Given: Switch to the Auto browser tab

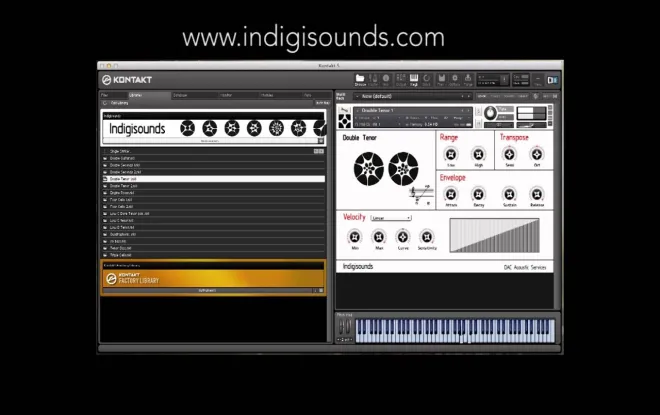Looking at the screenshot, I should [316, 95].
